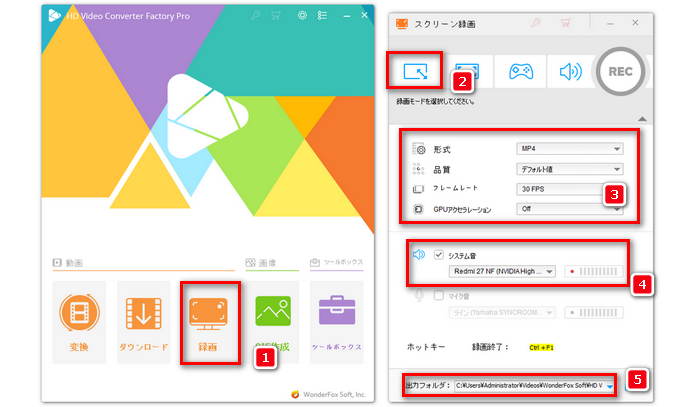The height and width of the screenshot is (407, 700).
Task: Open settings gear in HD Video Converter
Action: tap(302, 16)
